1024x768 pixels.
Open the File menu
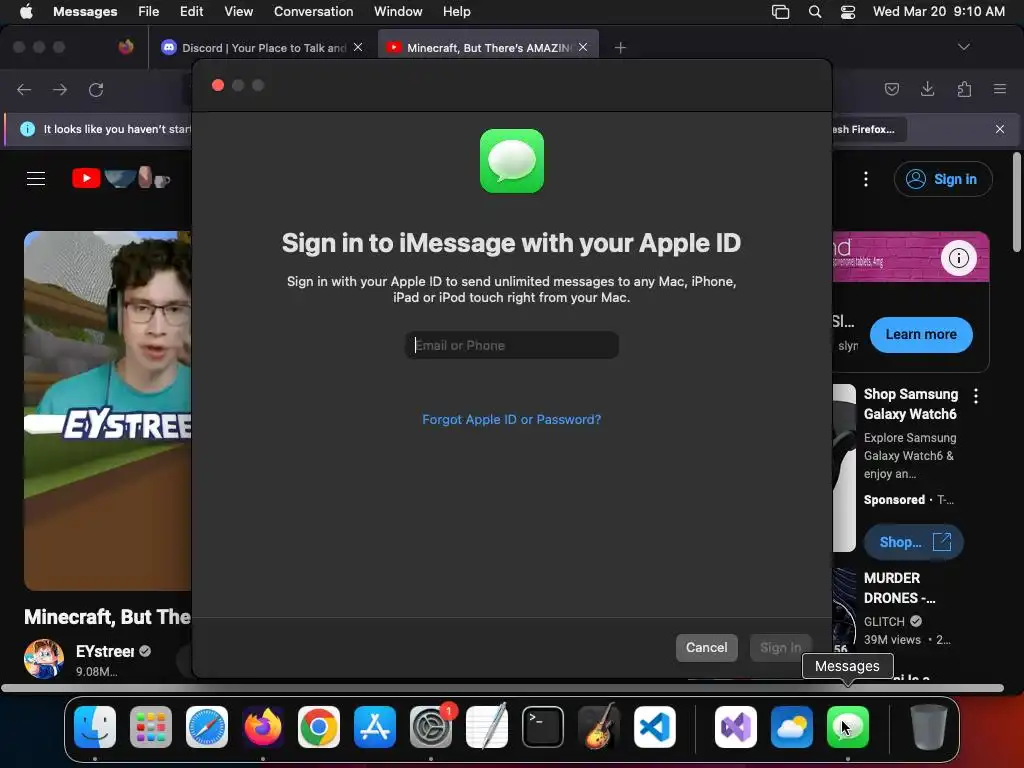[x=148, y=12]
